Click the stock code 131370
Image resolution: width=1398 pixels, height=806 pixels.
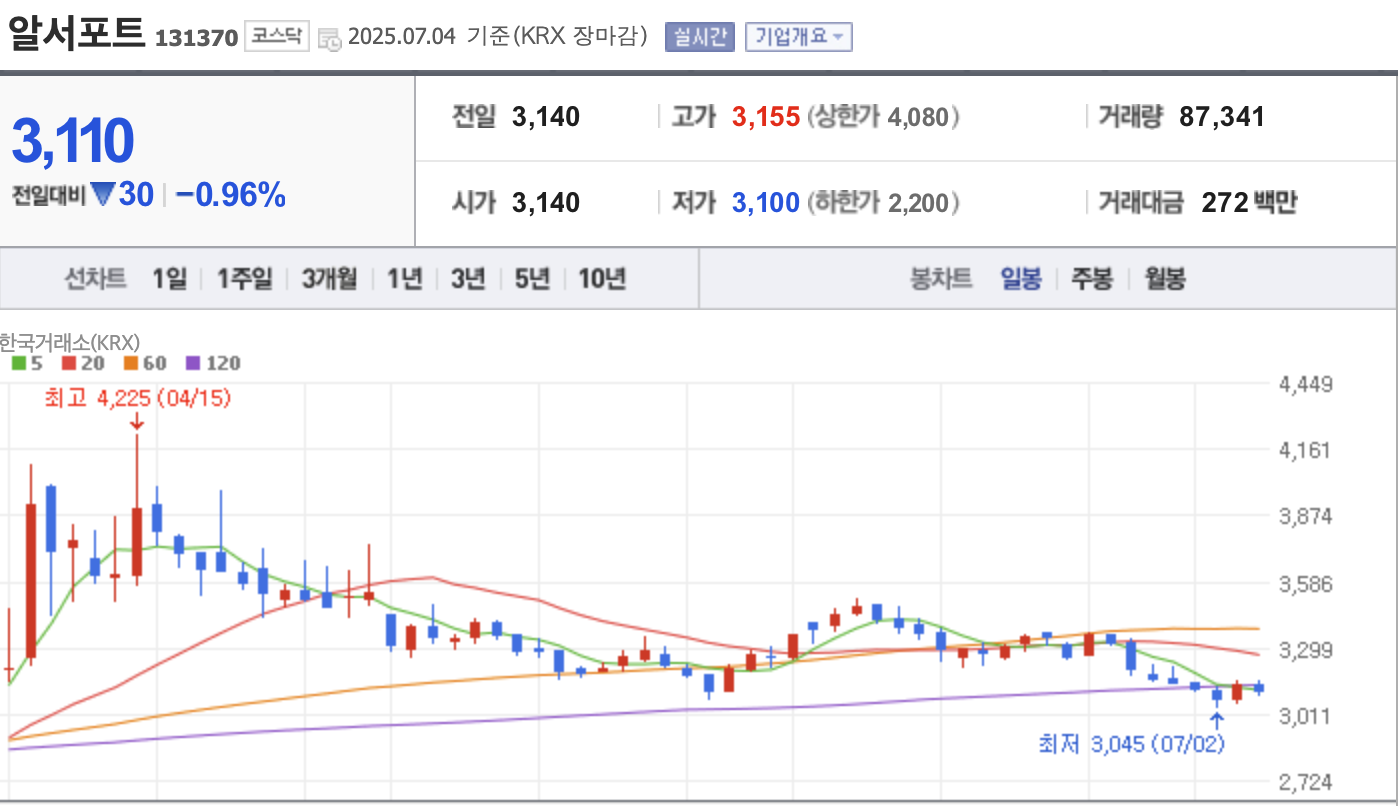click(x=196, y=38)
